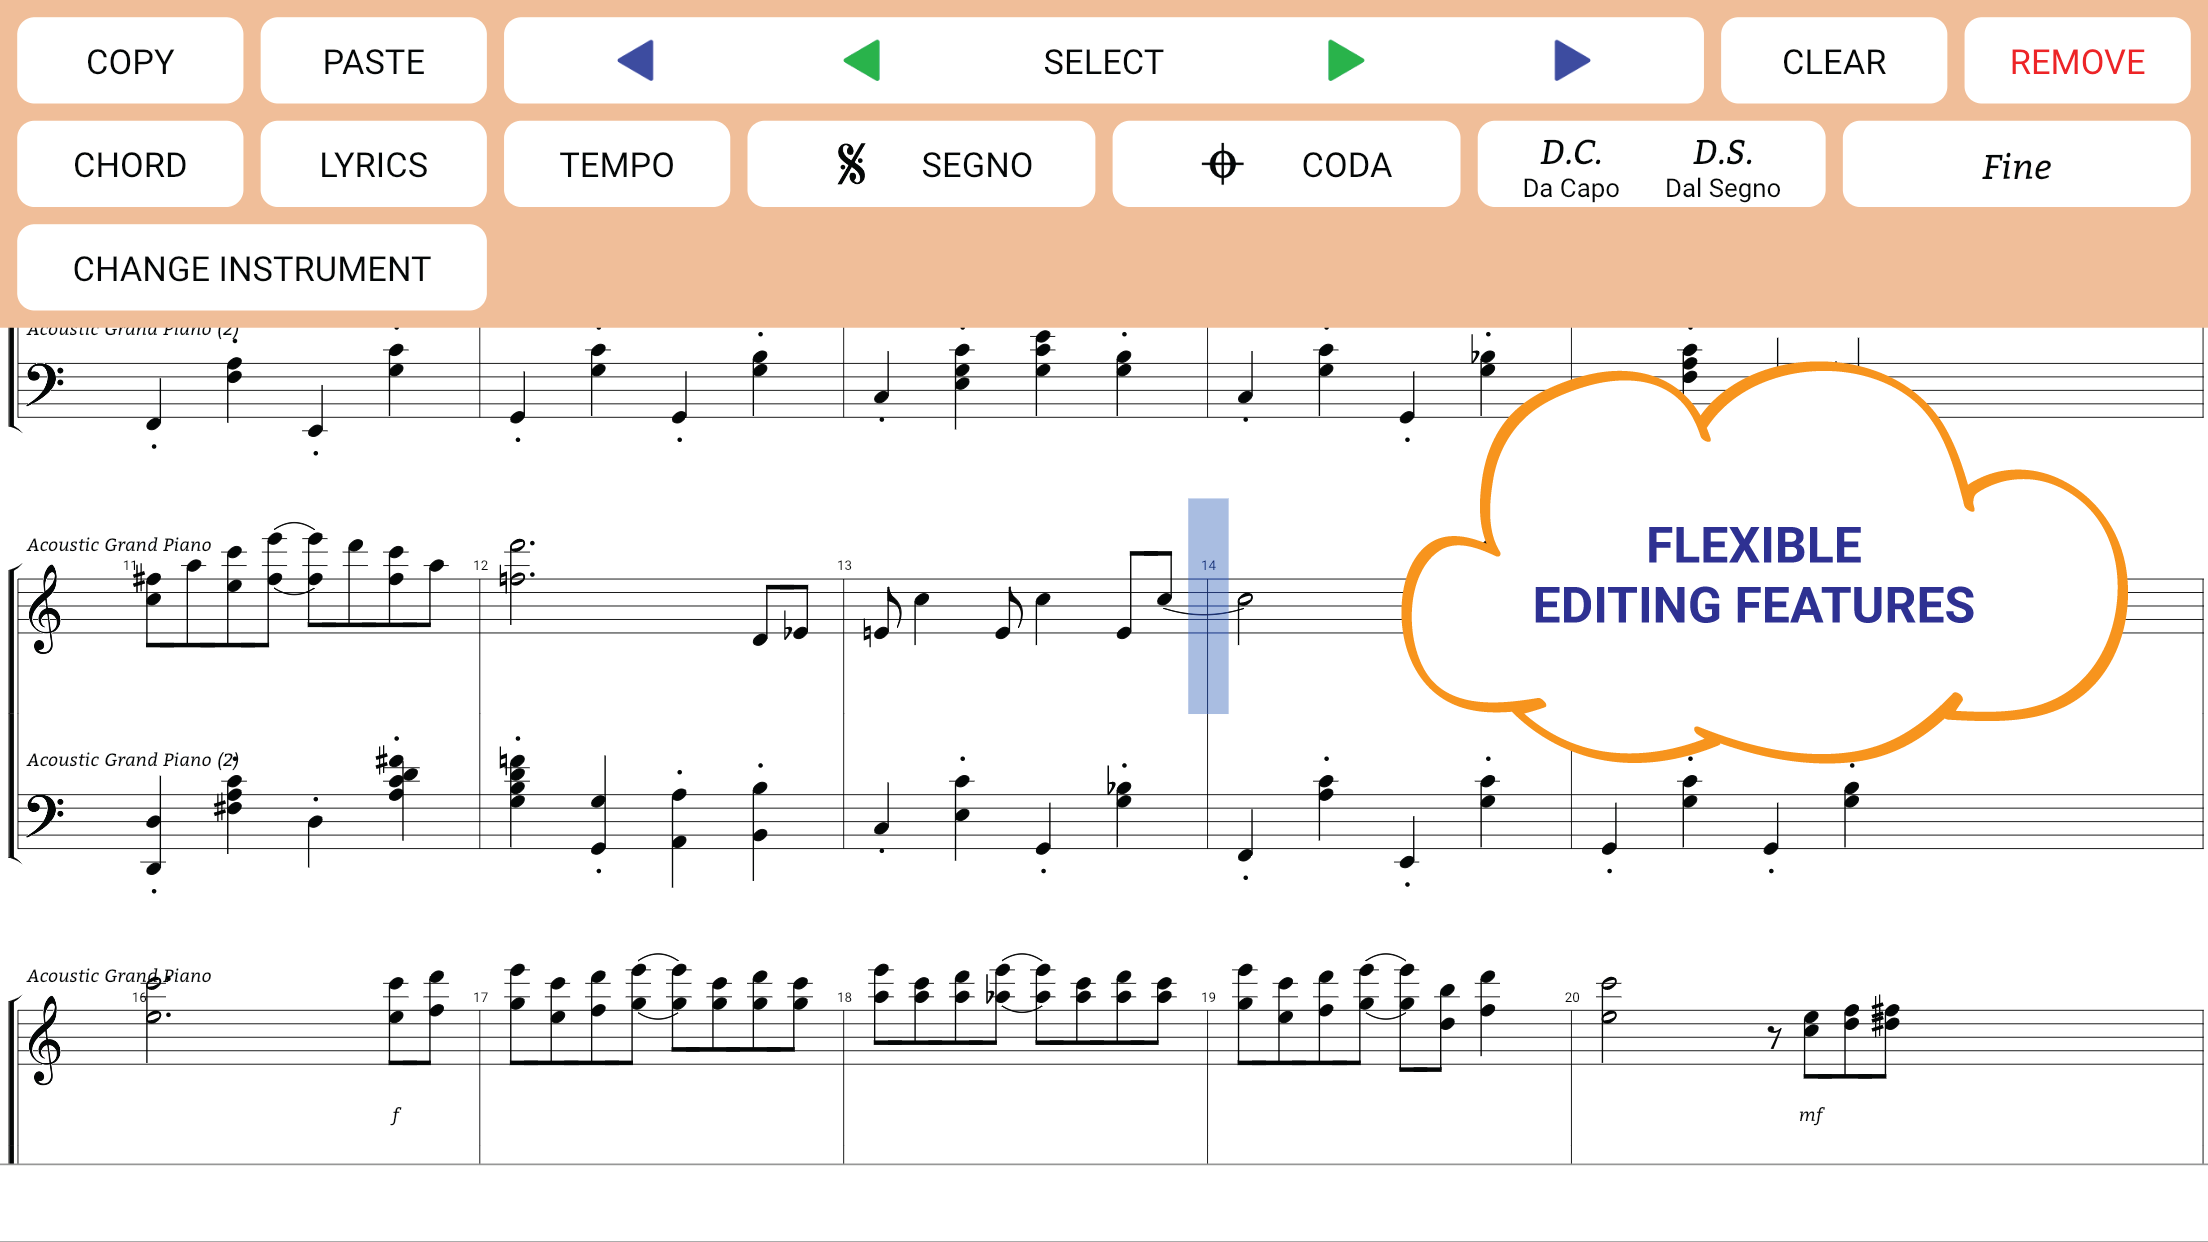This screenshot has width=2208, height=1242.
Task: Click the green left arrow
Action: click(x=862, y=61)
